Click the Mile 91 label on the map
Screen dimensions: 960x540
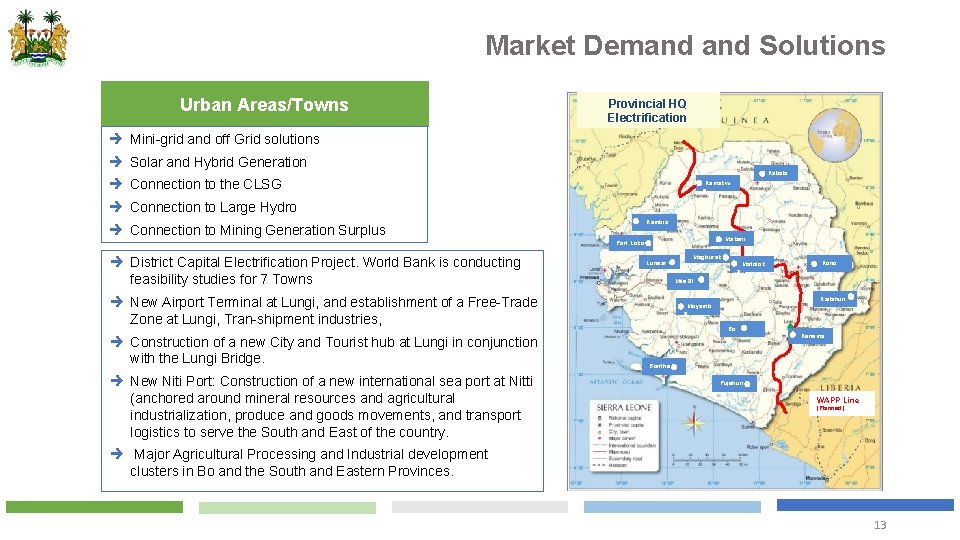point(687,281)
